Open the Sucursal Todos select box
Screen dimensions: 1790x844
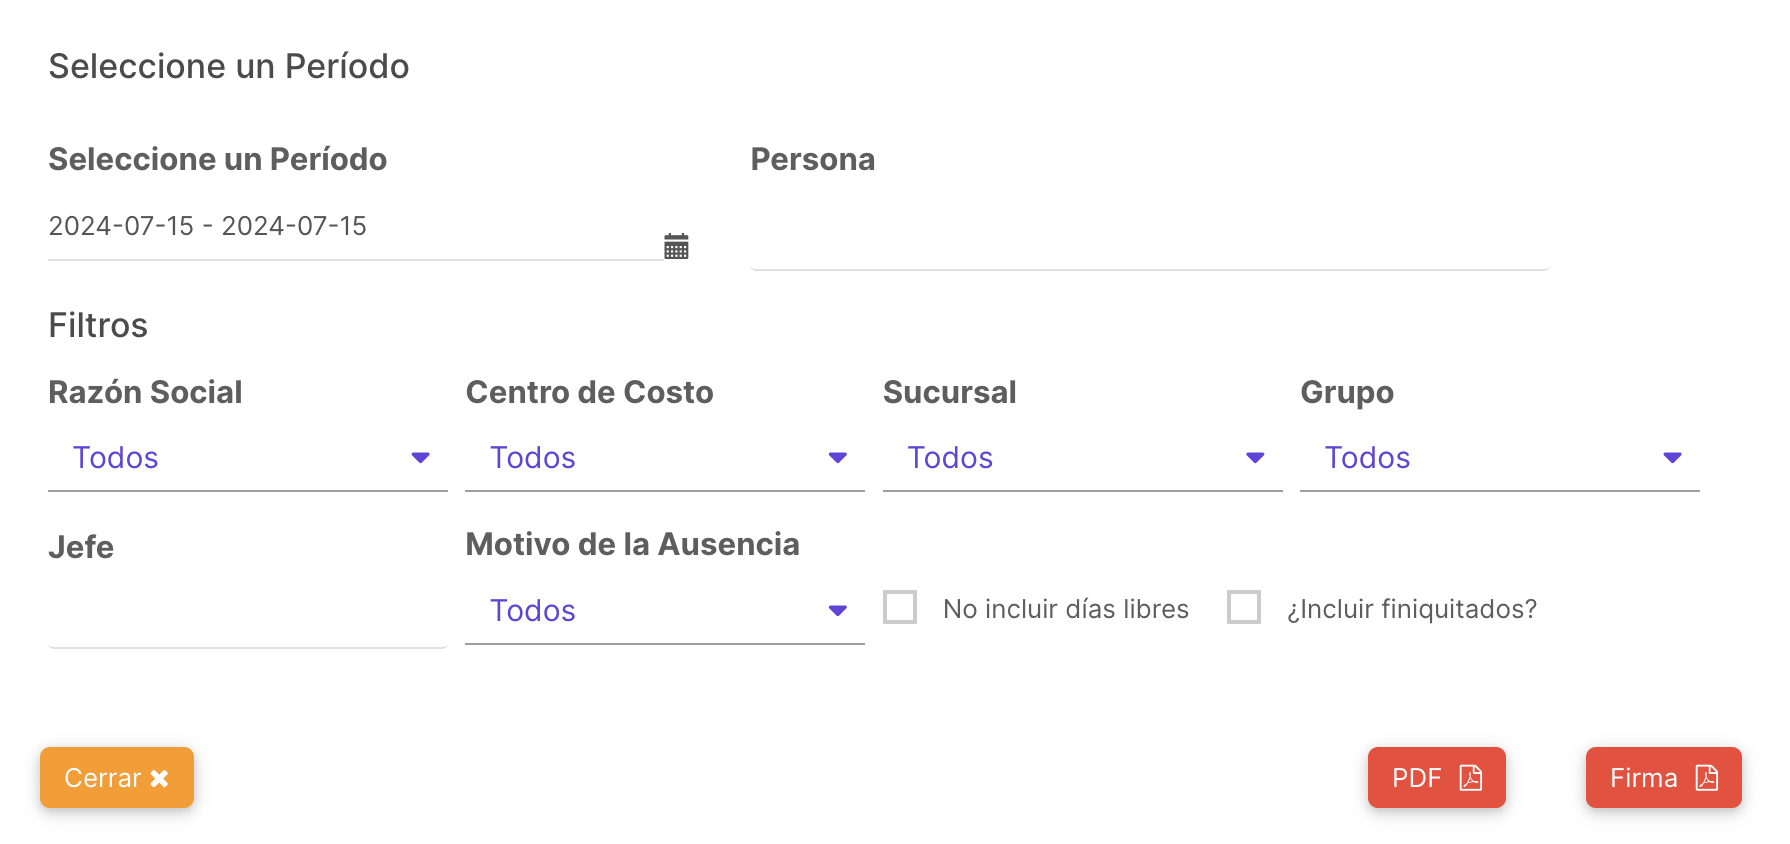[x=1083, y=458]
